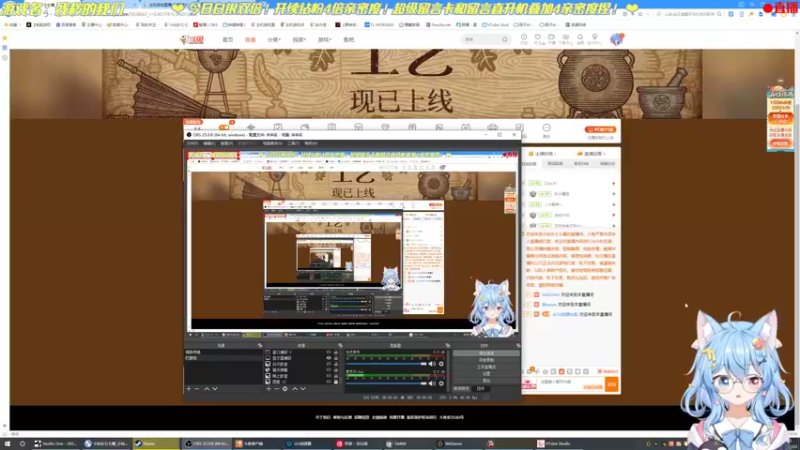Toggle the orange switch above the OBS window
The width and height of the screenshot is (800, 450).
click(x=224, y=127)
